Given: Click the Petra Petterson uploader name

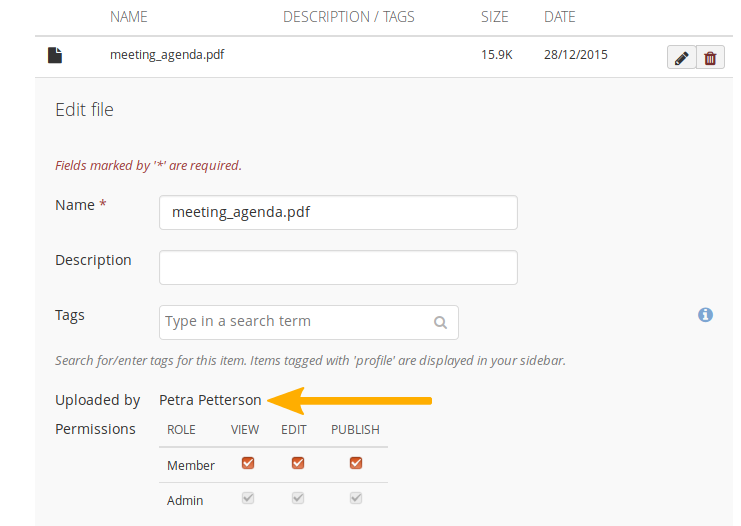Looking at the screenshot, I should coord(210,400).
